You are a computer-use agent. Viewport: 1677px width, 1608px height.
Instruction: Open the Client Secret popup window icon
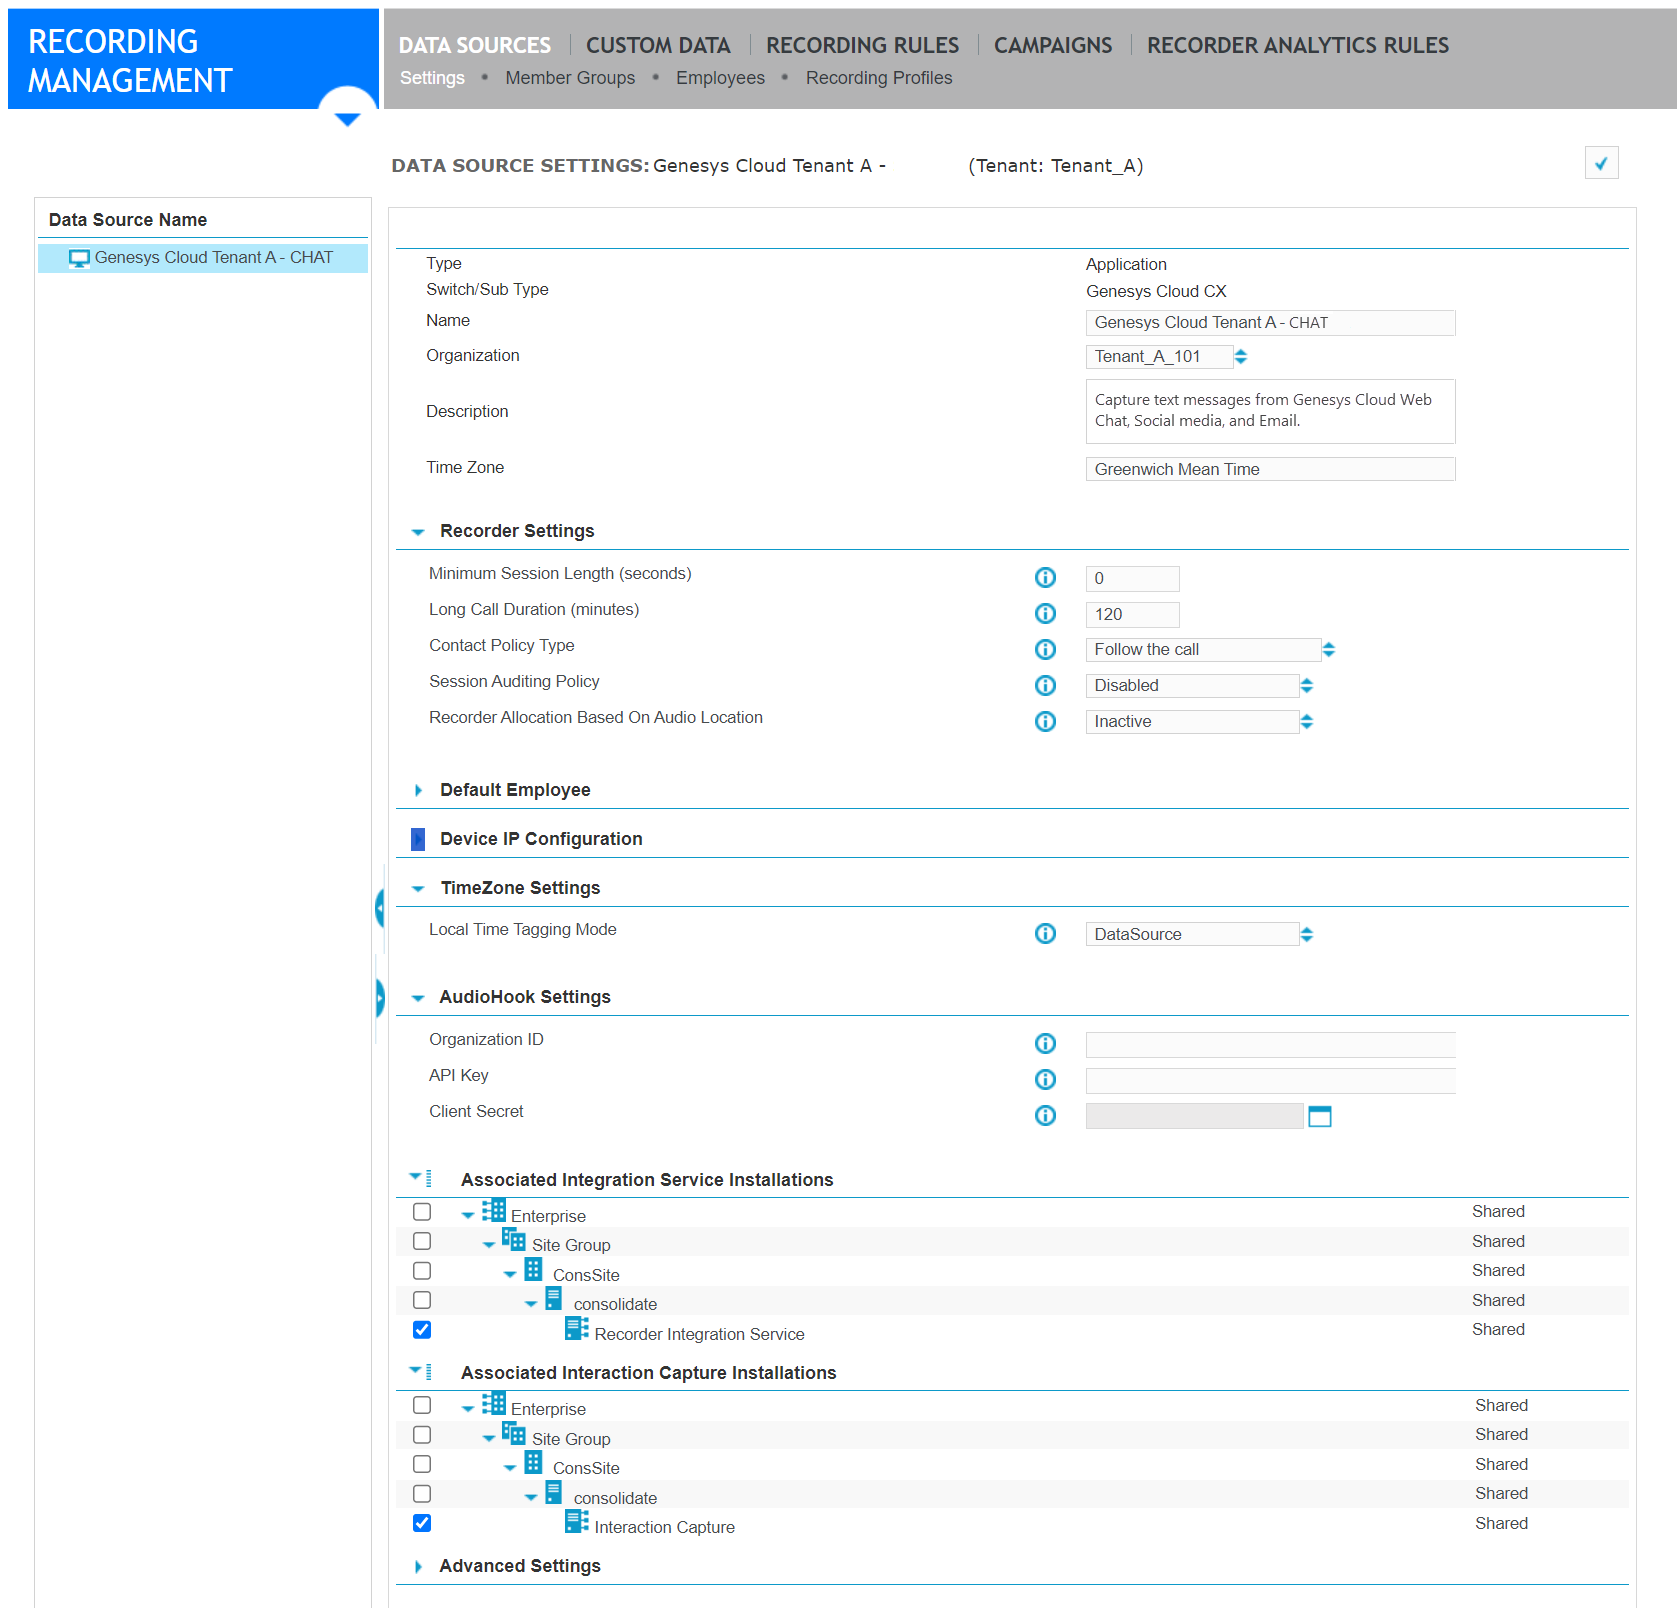pyautogui.click(x=1320, y=1116)
